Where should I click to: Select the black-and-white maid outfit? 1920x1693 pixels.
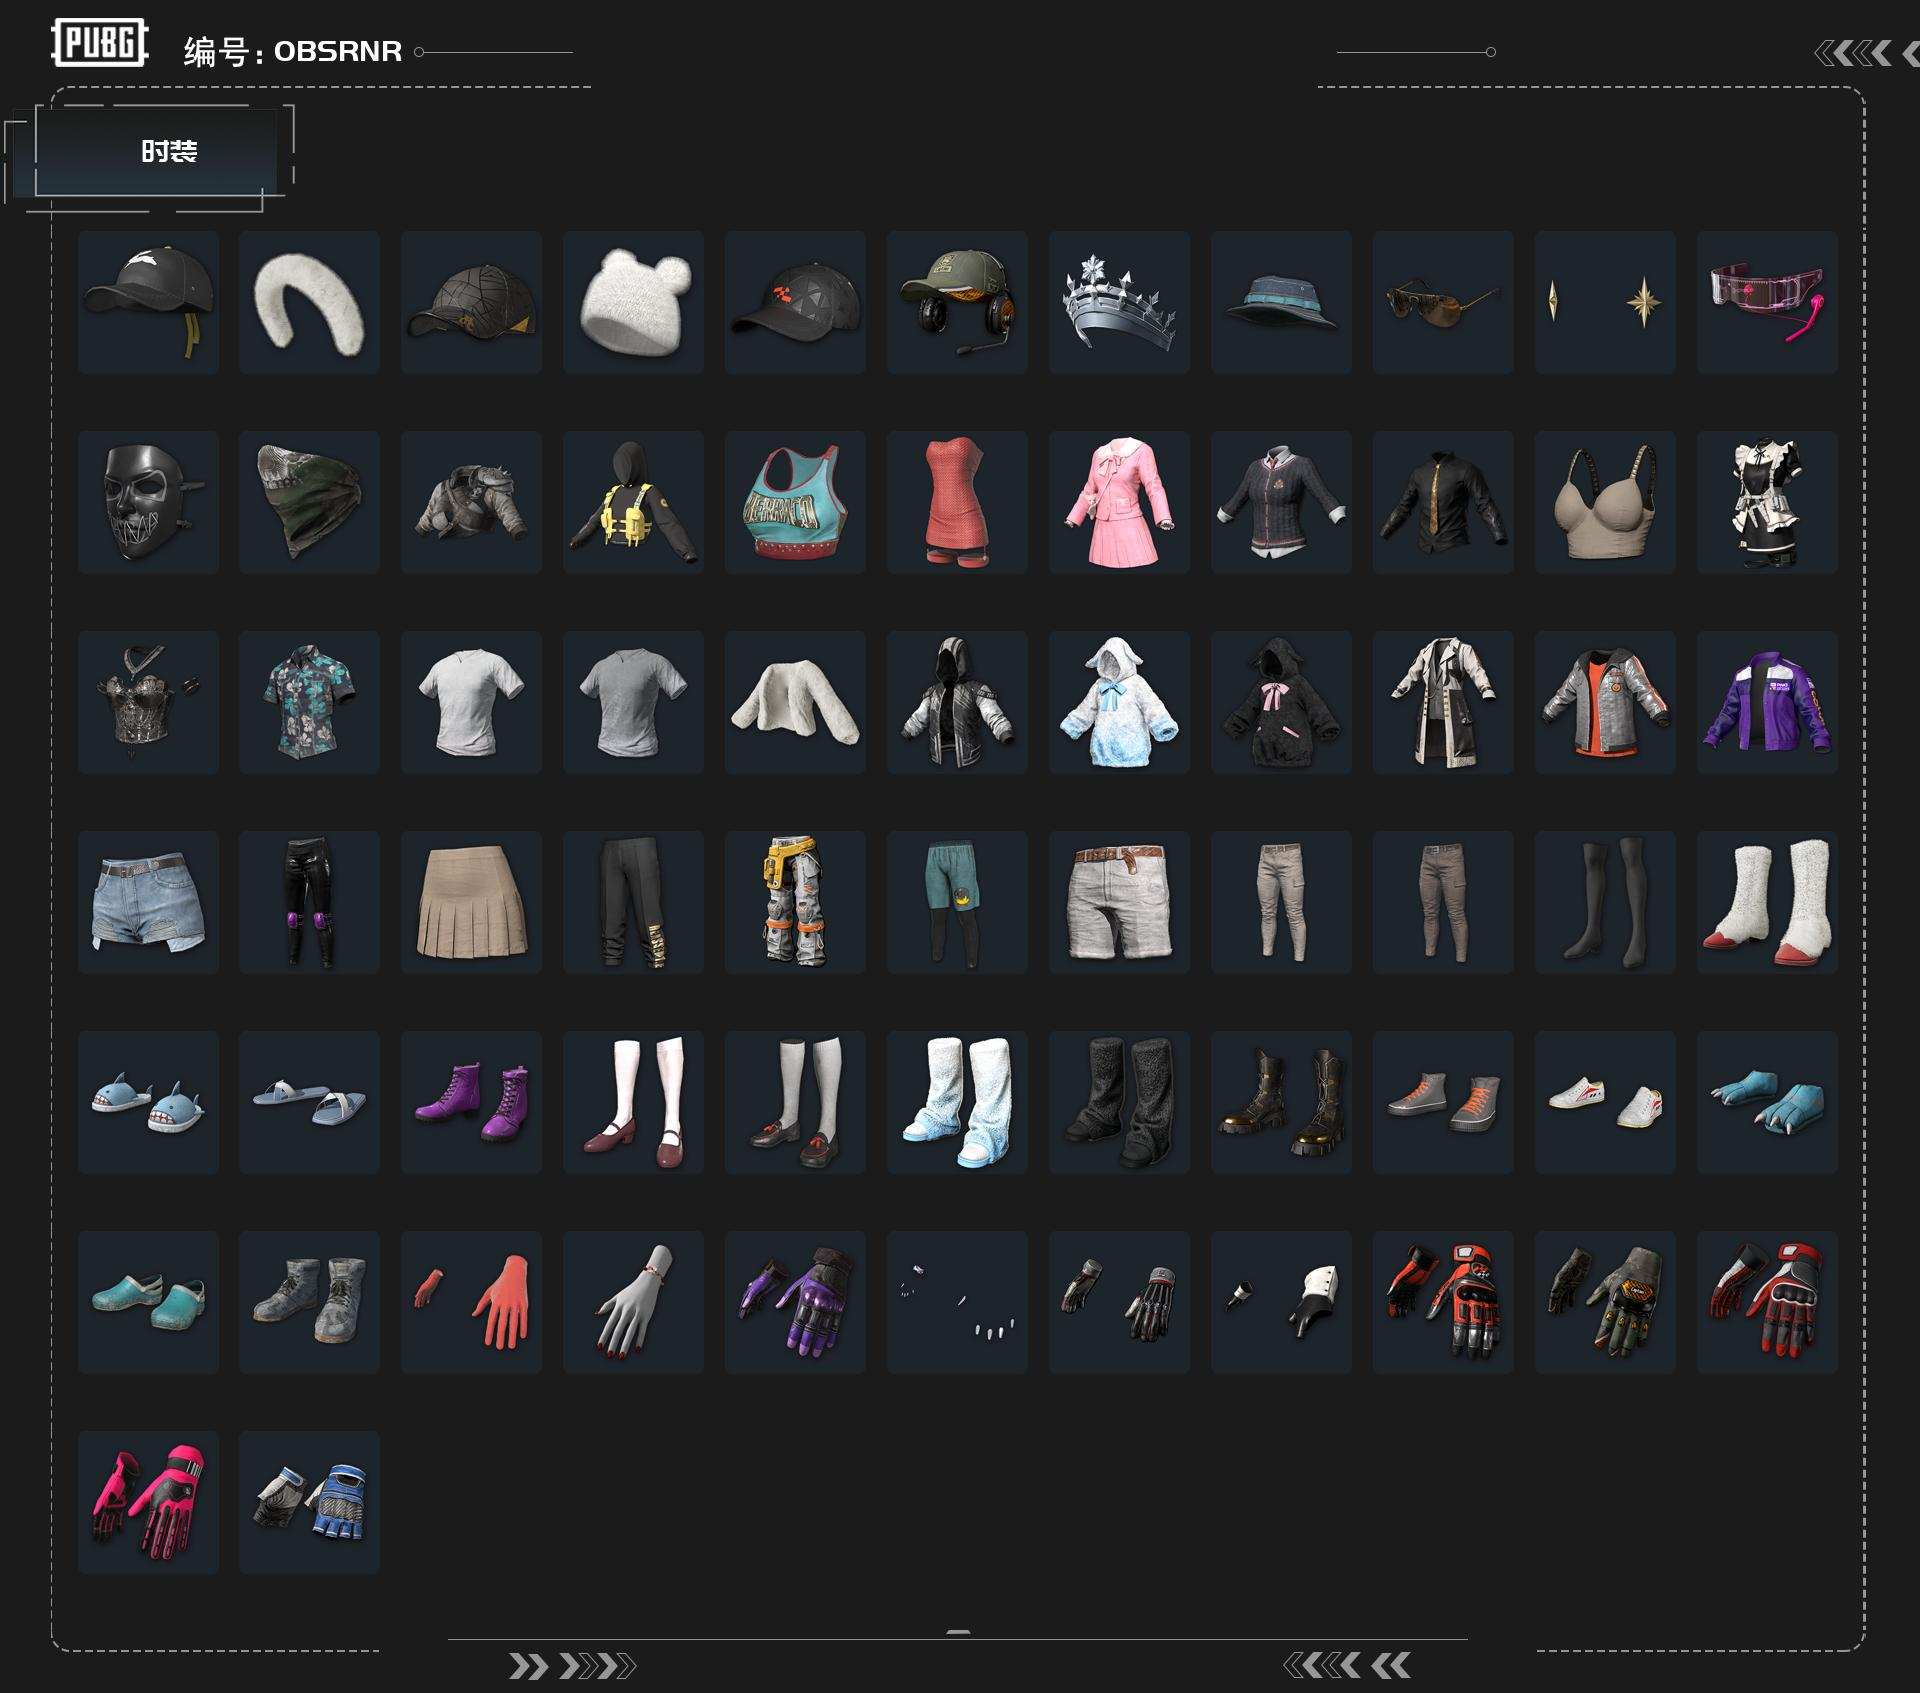coord(1767,502)
